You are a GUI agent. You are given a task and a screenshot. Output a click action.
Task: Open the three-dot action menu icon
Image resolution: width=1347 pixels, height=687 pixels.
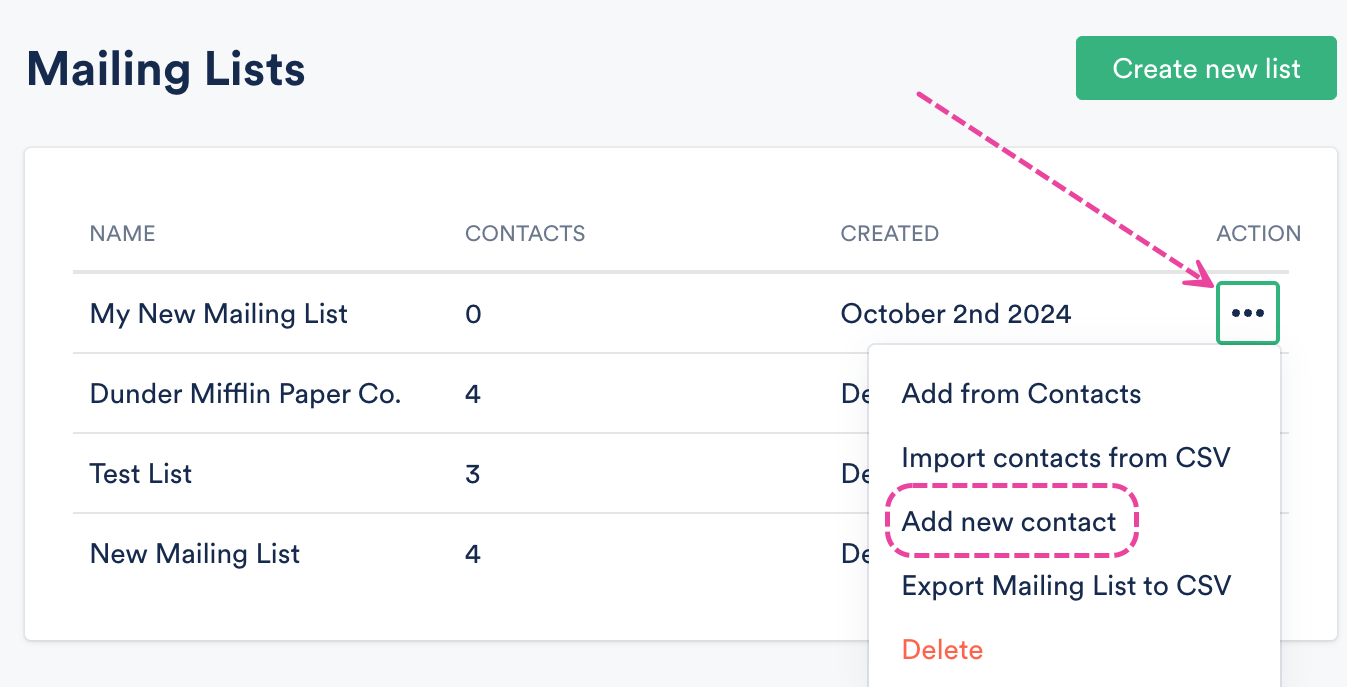[1247, 314]
